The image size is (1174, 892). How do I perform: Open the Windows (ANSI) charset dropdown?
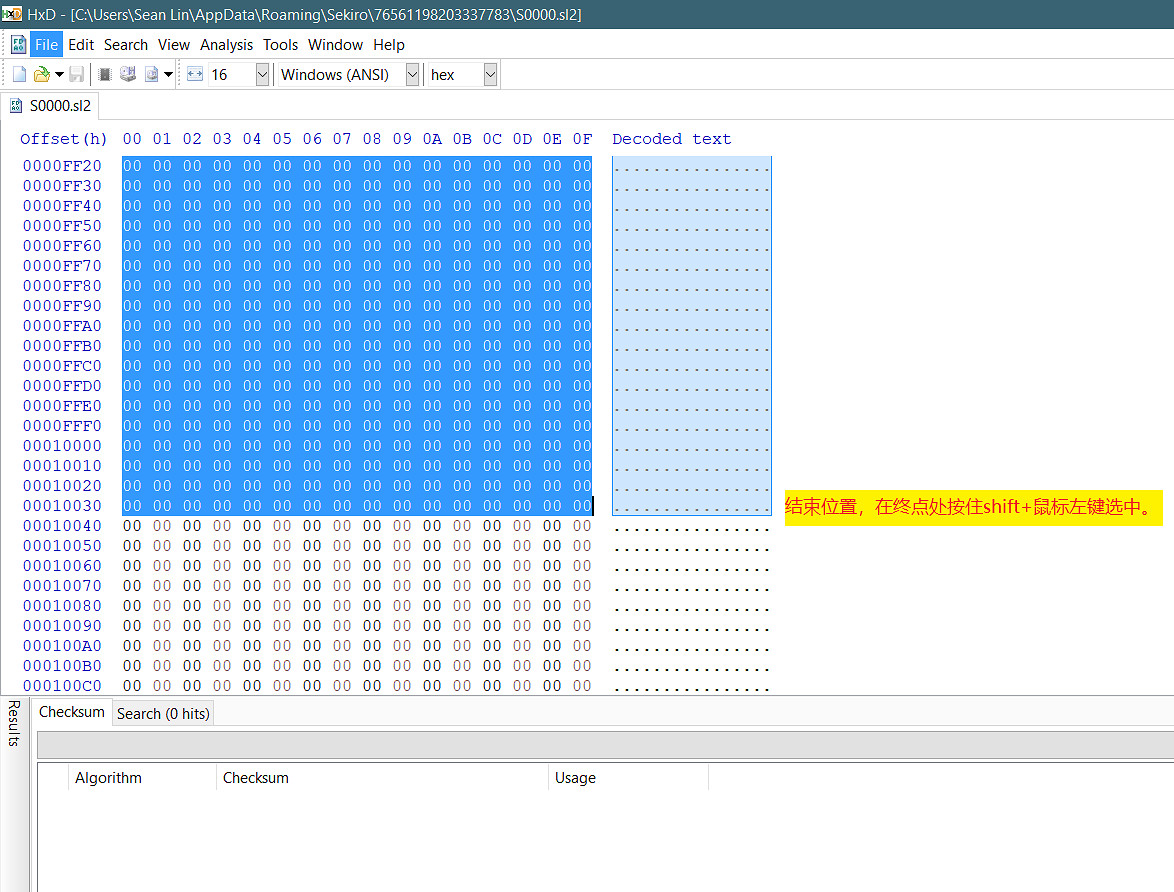click(x=412, y=74)
